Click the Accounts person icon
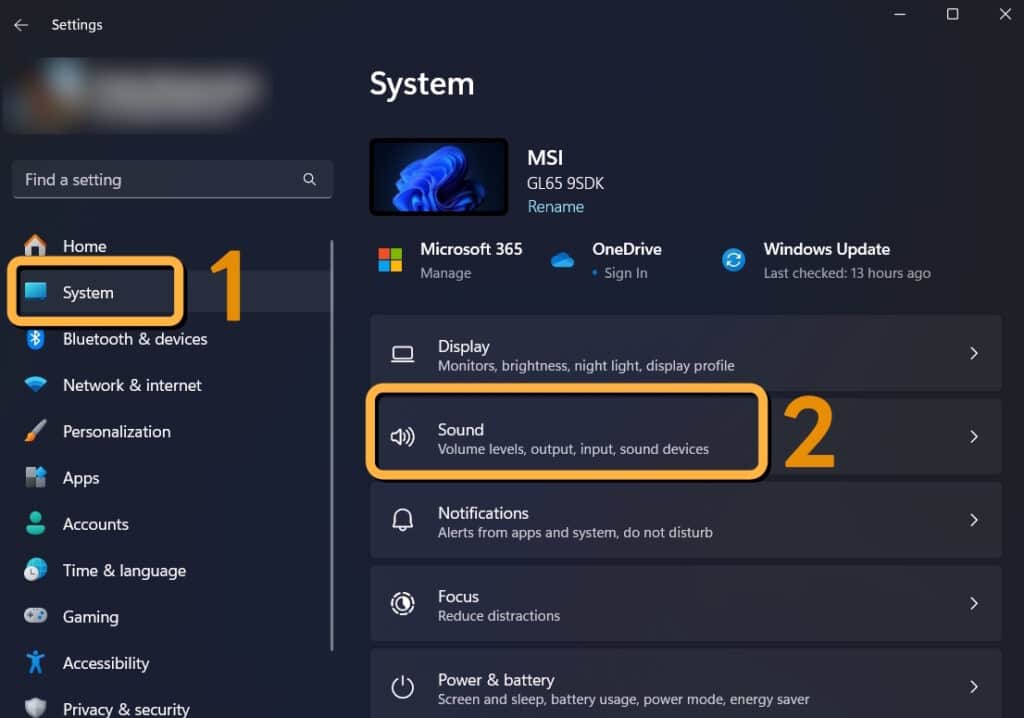 35,523
